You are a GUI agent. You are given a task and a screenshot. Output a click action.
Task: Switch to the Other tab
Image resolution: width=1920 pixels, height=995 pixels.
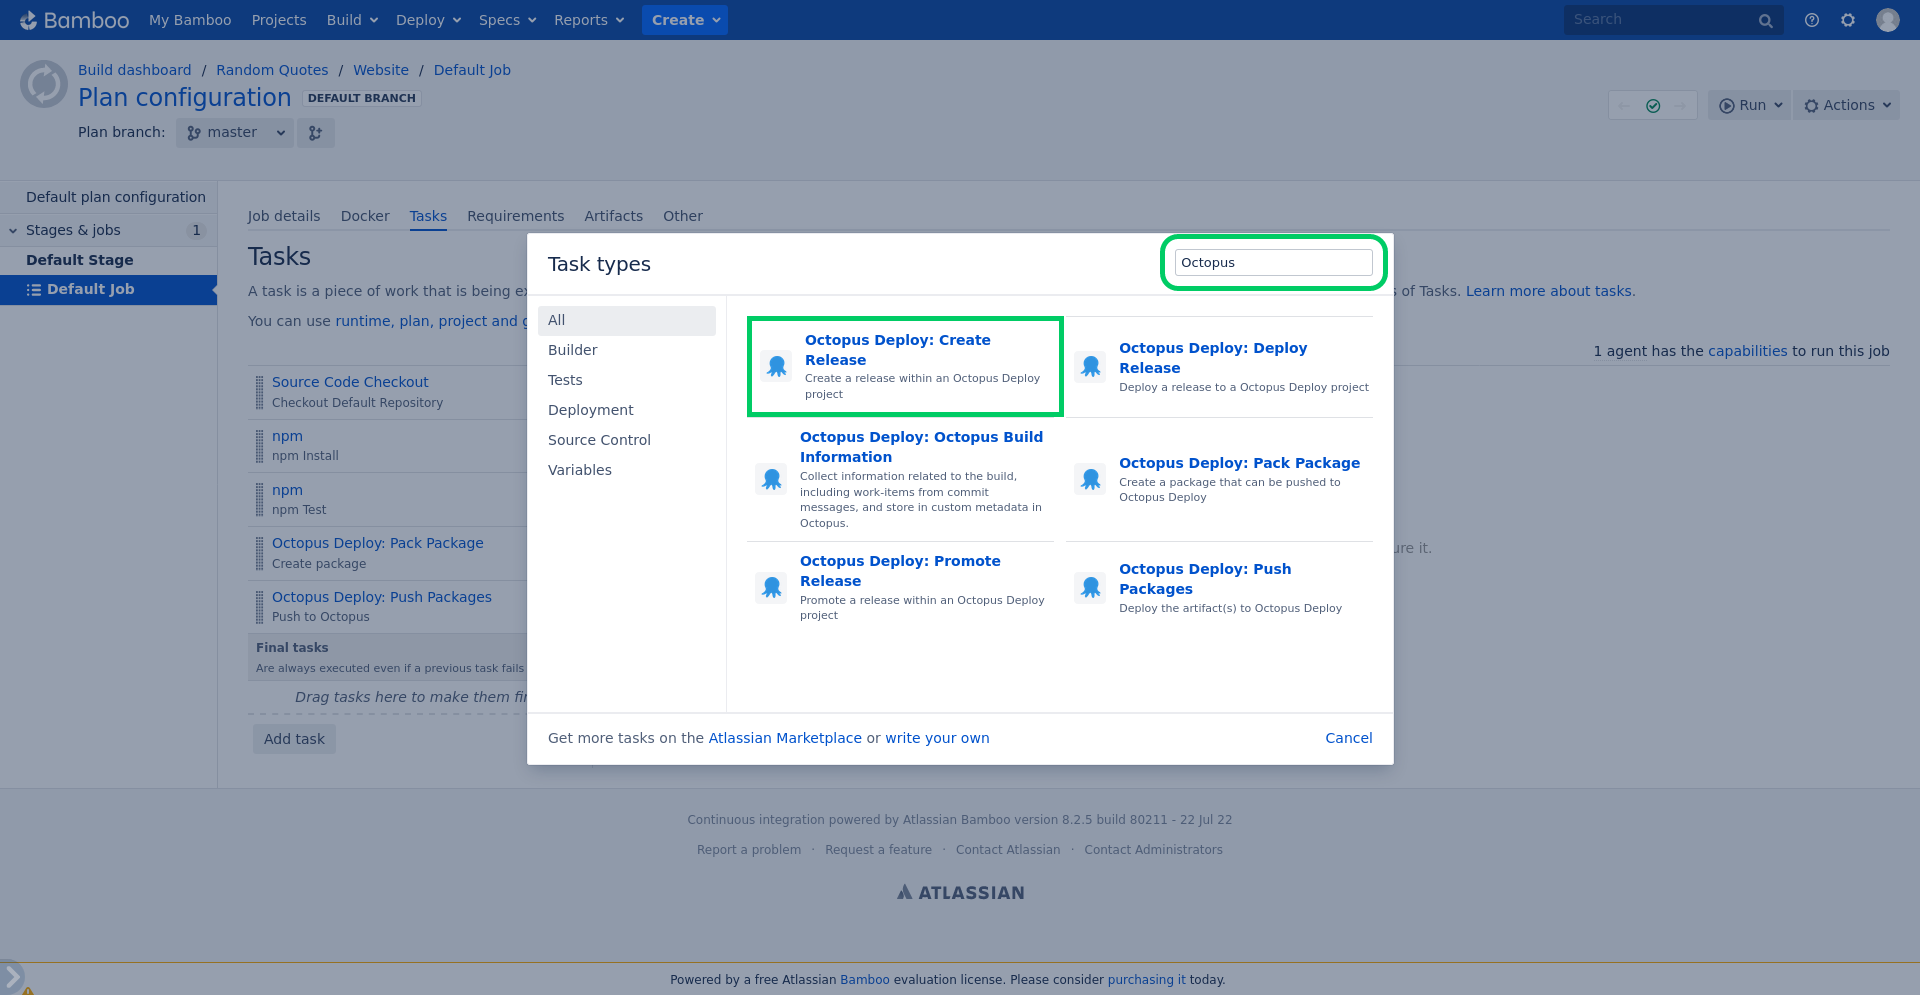click(683, 216)
